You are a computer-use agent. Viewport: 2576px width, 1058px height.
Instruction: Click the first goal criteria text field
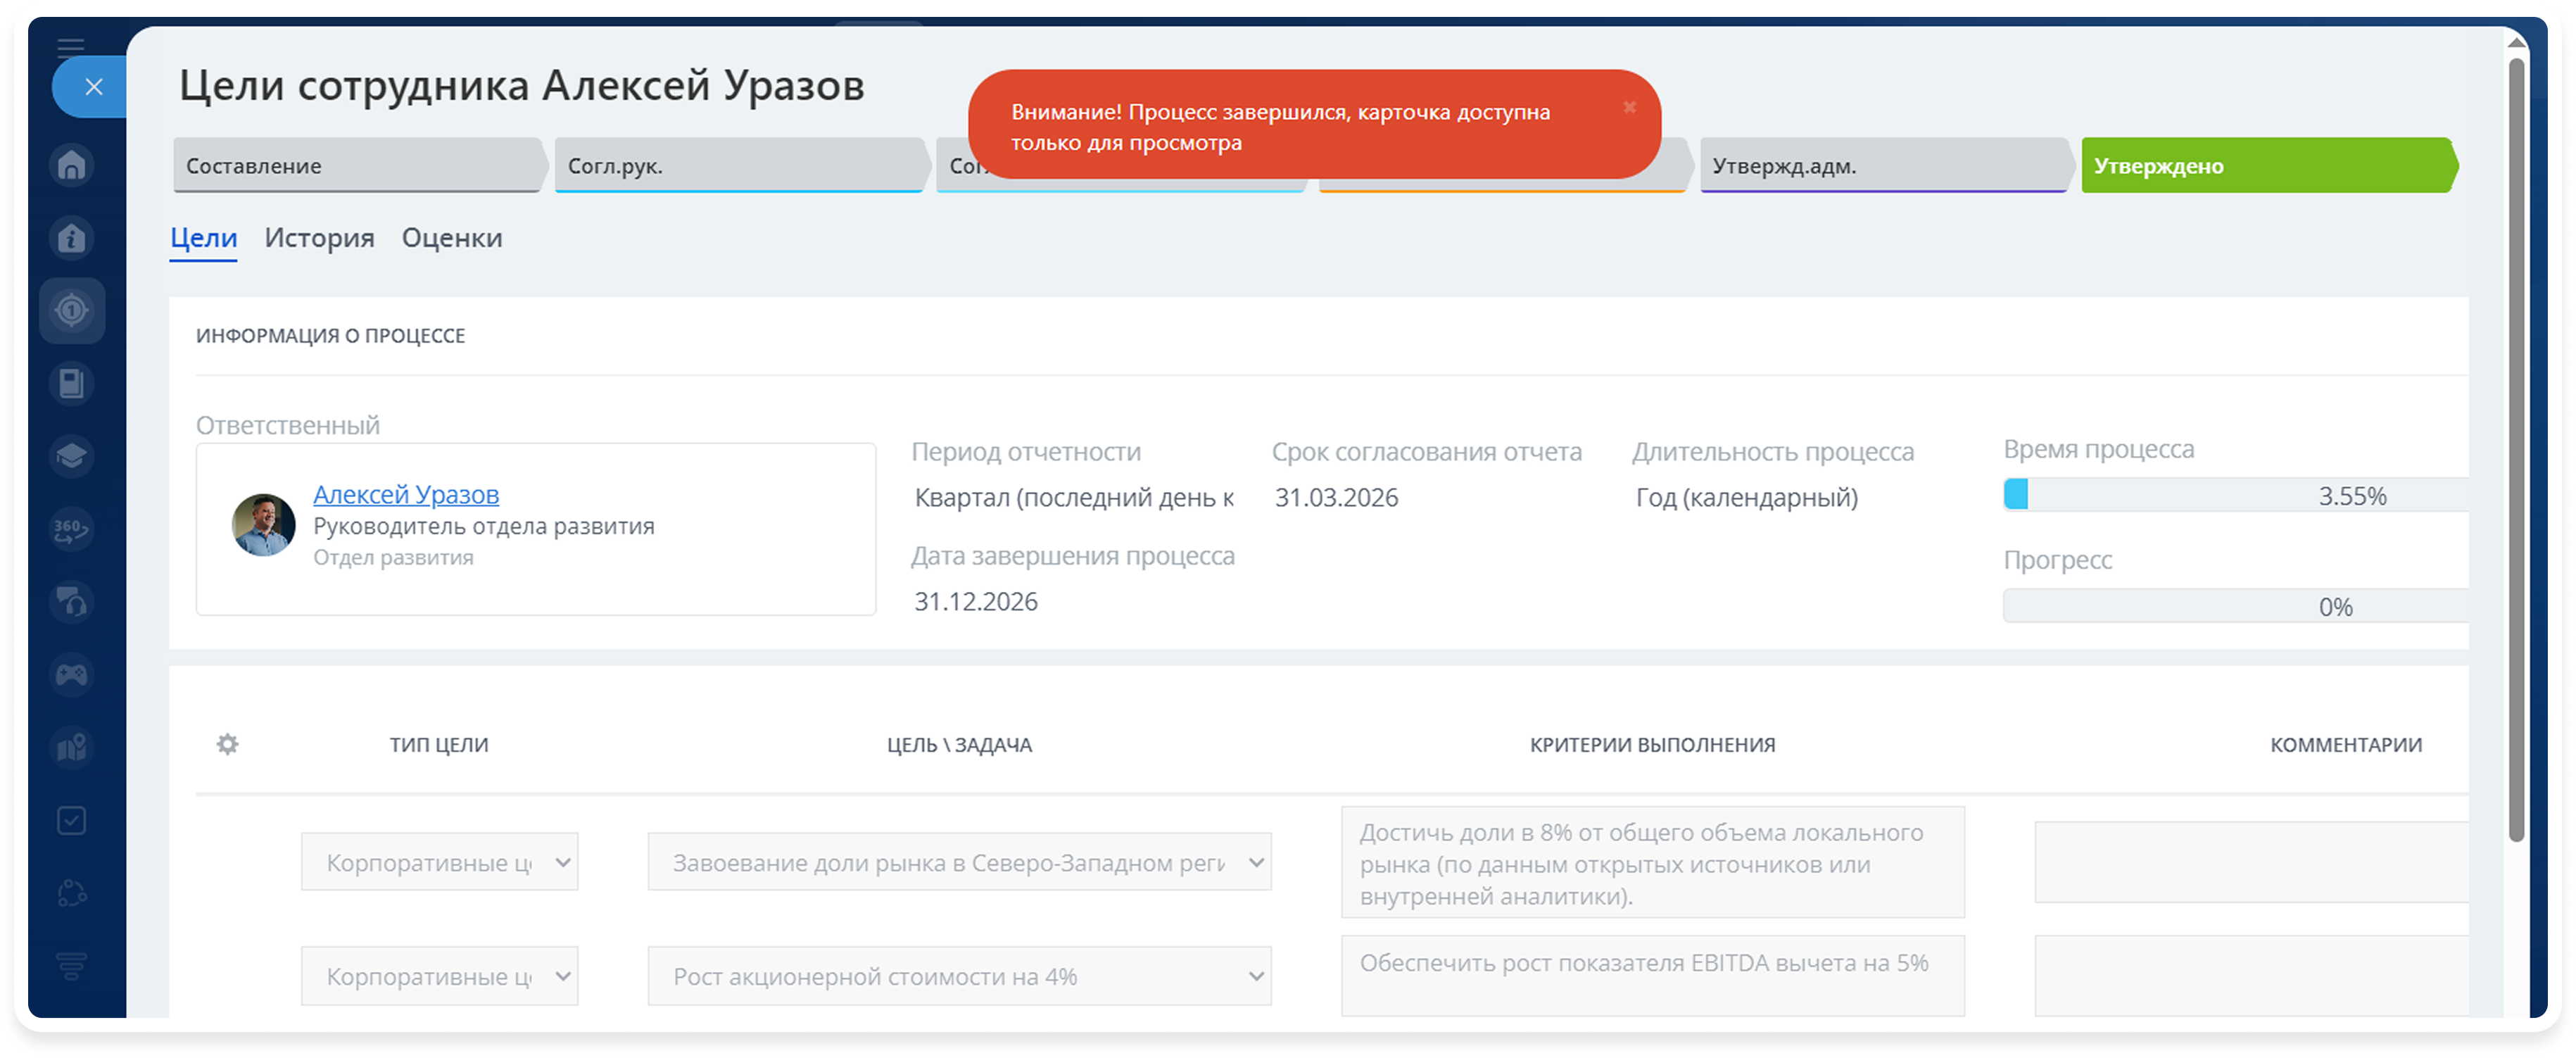(x=1652, y=863)
